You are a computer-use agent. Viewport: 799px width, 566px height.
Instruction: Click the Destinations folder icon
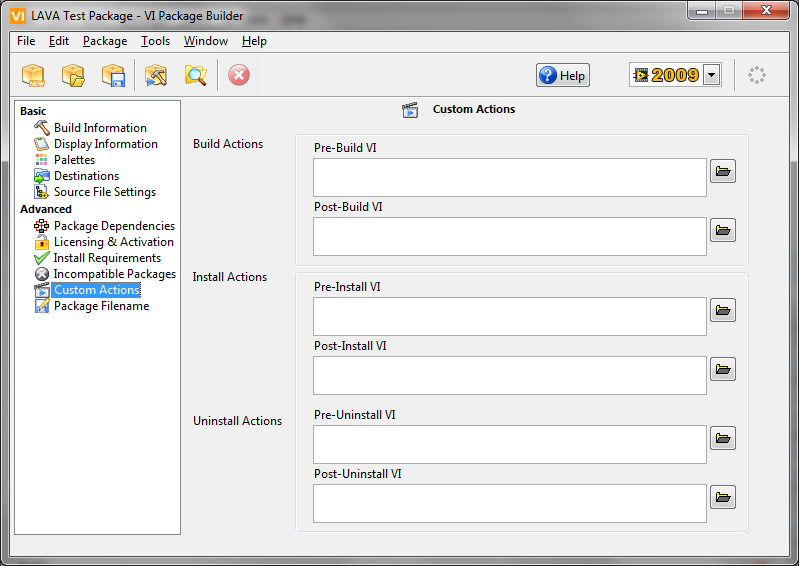41,176
